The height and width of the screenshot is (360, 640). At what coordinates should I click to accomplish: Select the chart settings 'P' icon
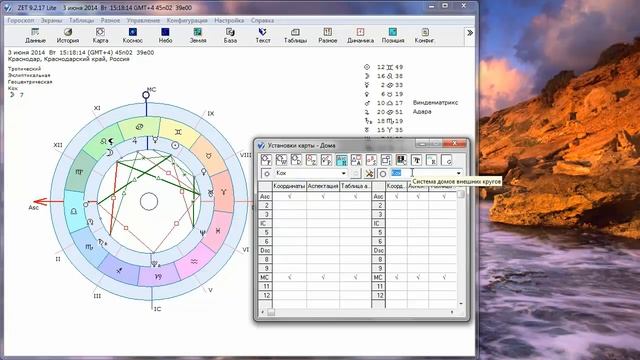tap(327, 160)
